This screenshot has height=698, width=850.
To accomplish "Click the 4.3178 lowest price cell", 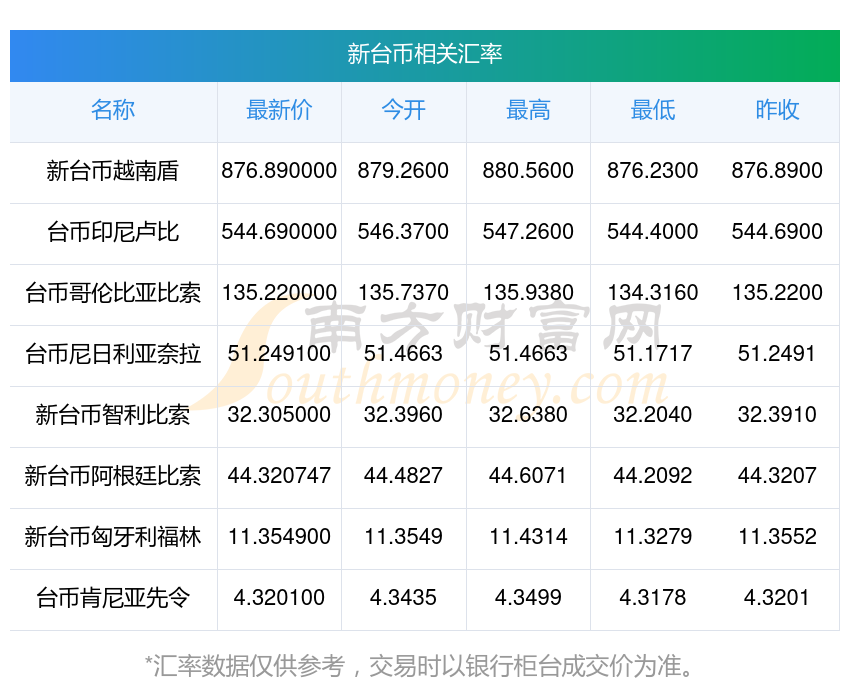I will pos(653,598).
